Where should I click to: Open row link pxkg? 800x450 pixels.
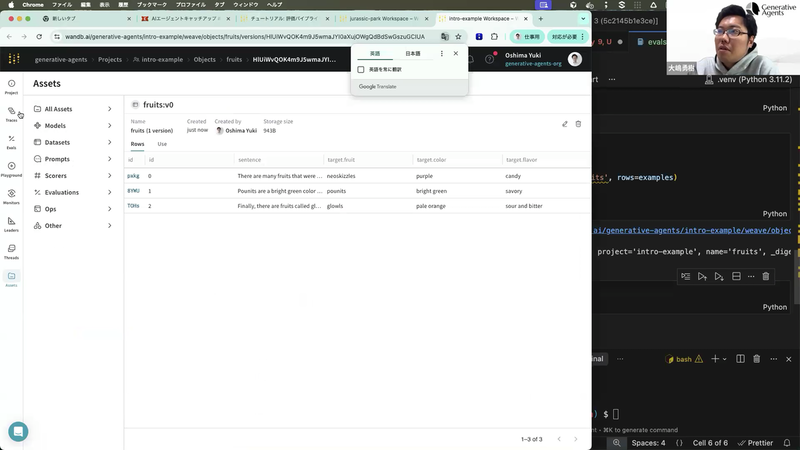(133, 176)
